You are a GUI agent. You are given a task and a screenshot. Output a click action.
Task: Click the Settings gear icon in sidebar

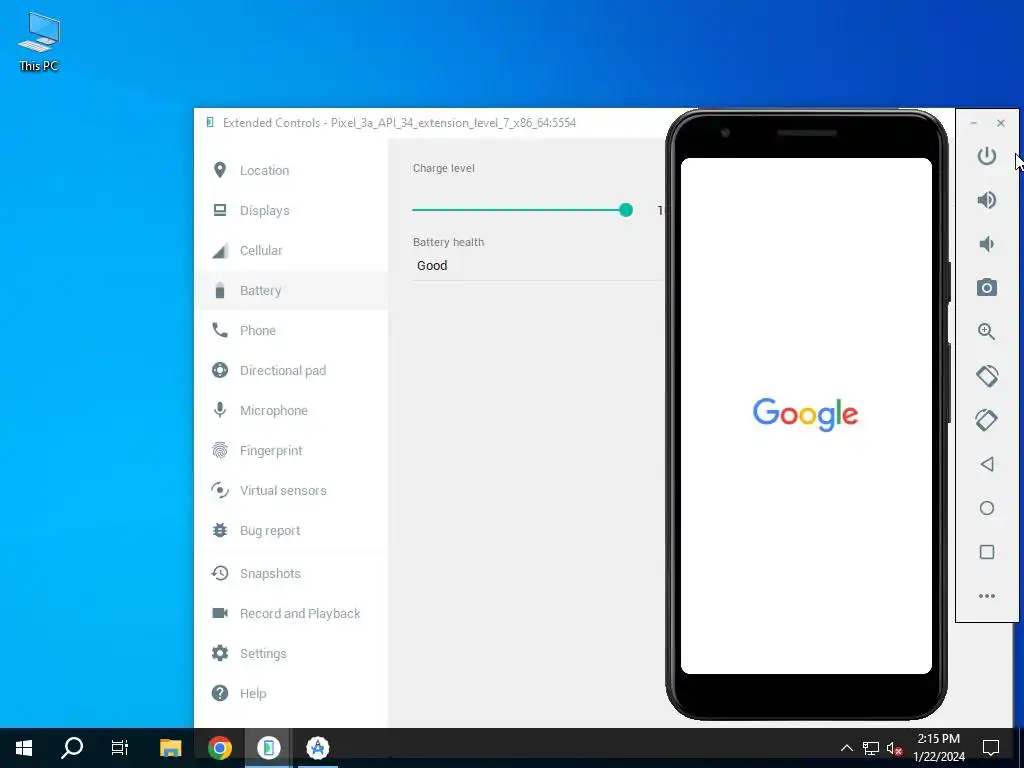(220, 653)
